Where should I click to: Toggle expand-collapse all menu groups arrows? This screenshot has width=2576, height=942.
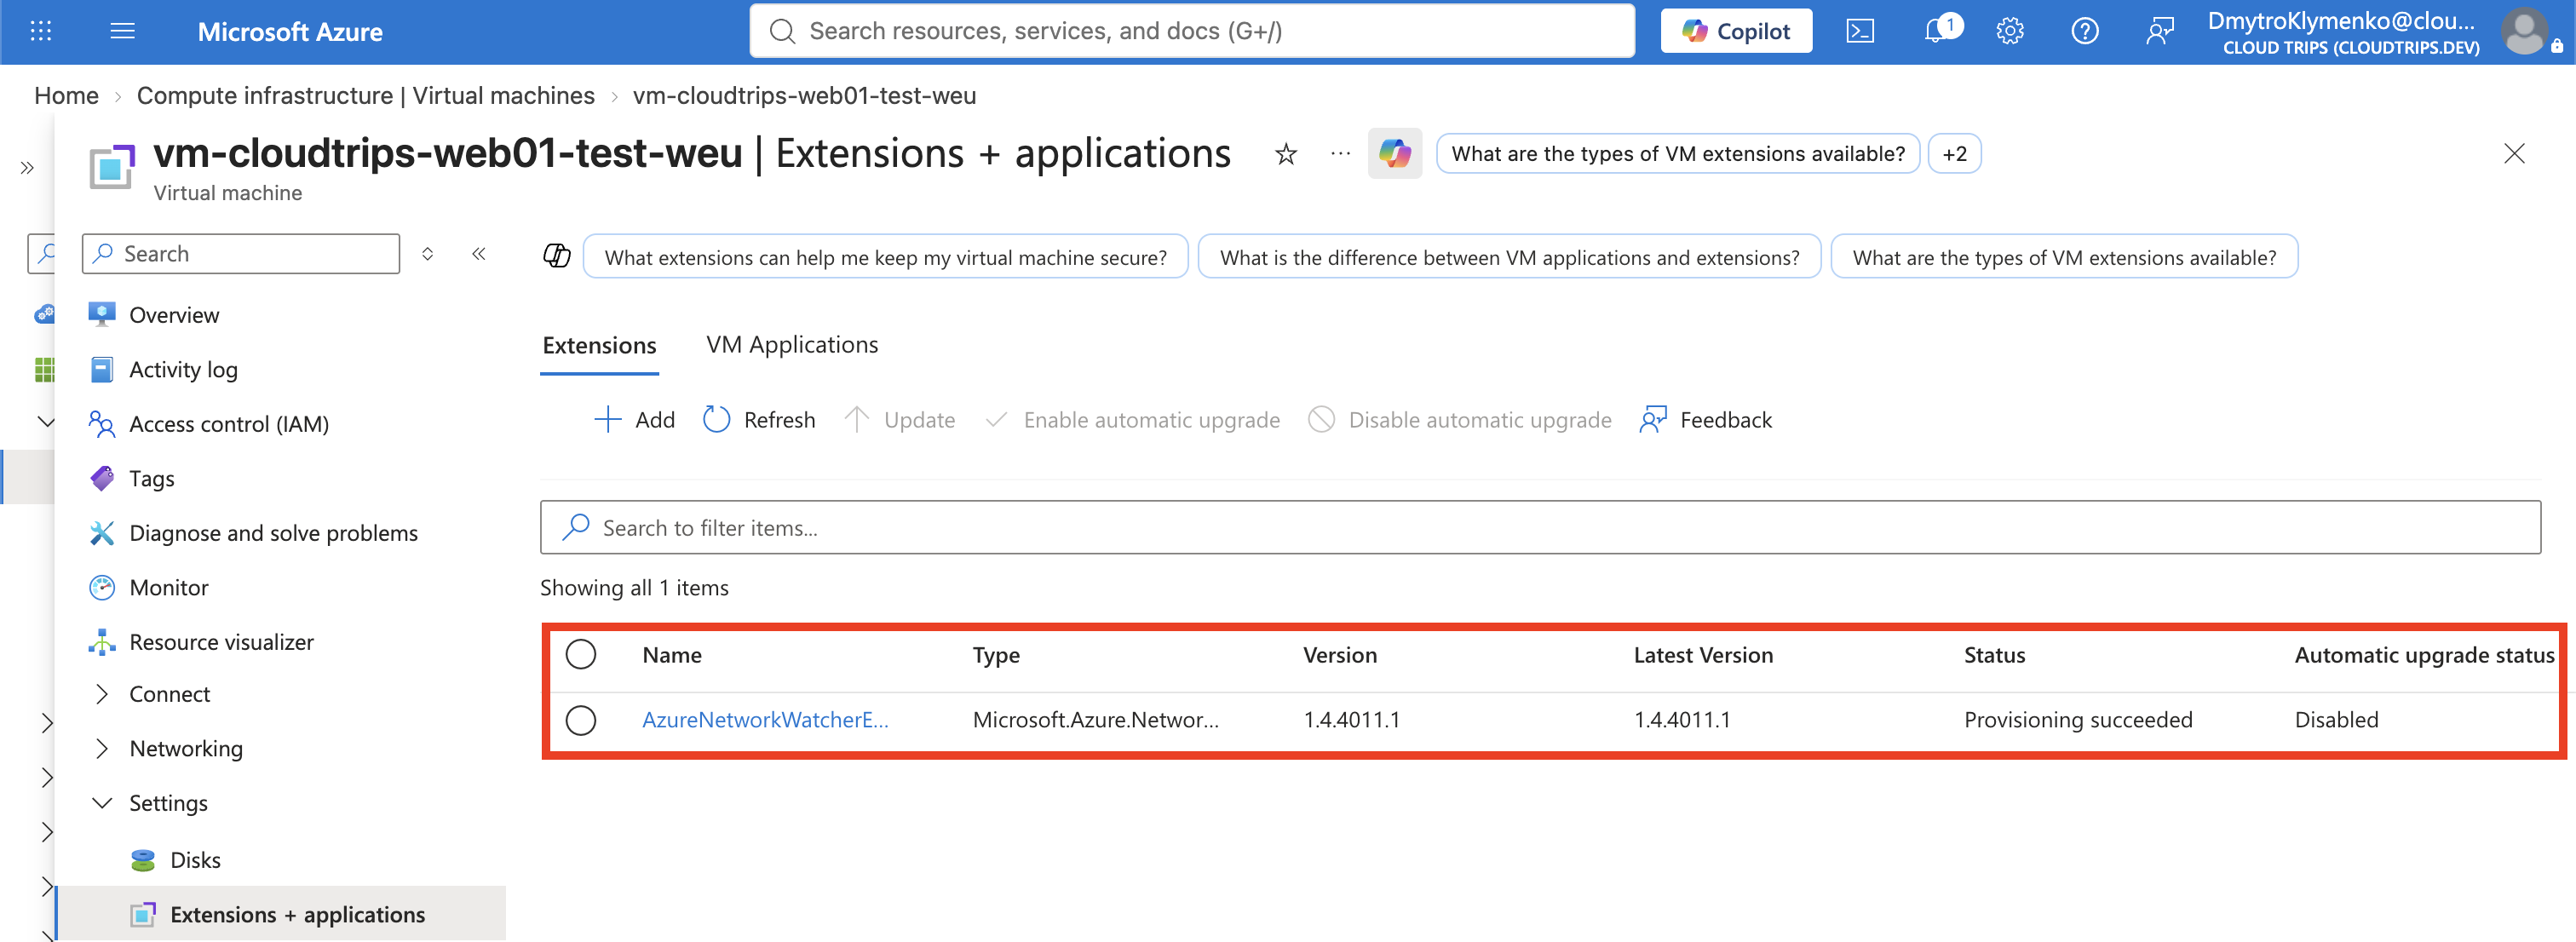pyautogui.click(x=428, y=253)
